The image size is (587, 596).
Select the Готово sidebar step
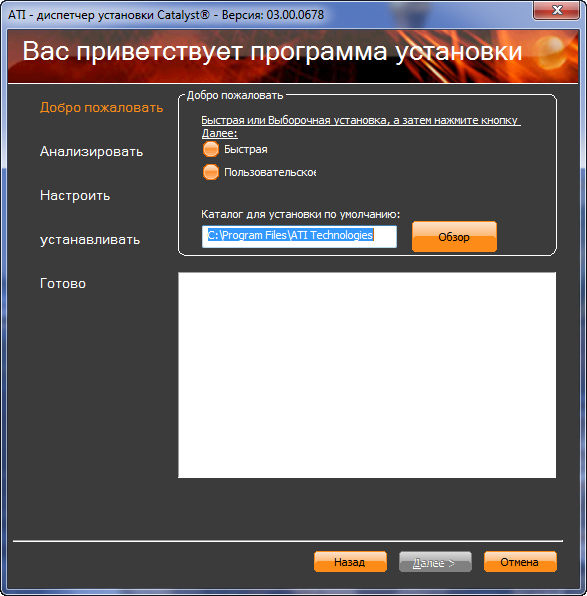[63, 284]
